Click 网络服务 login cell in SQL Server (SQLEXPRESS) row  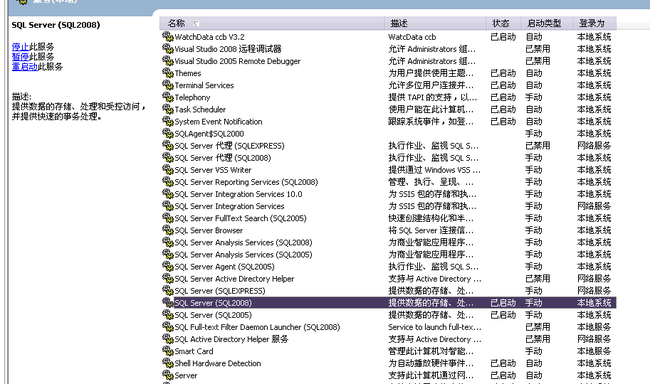(594, 291)
